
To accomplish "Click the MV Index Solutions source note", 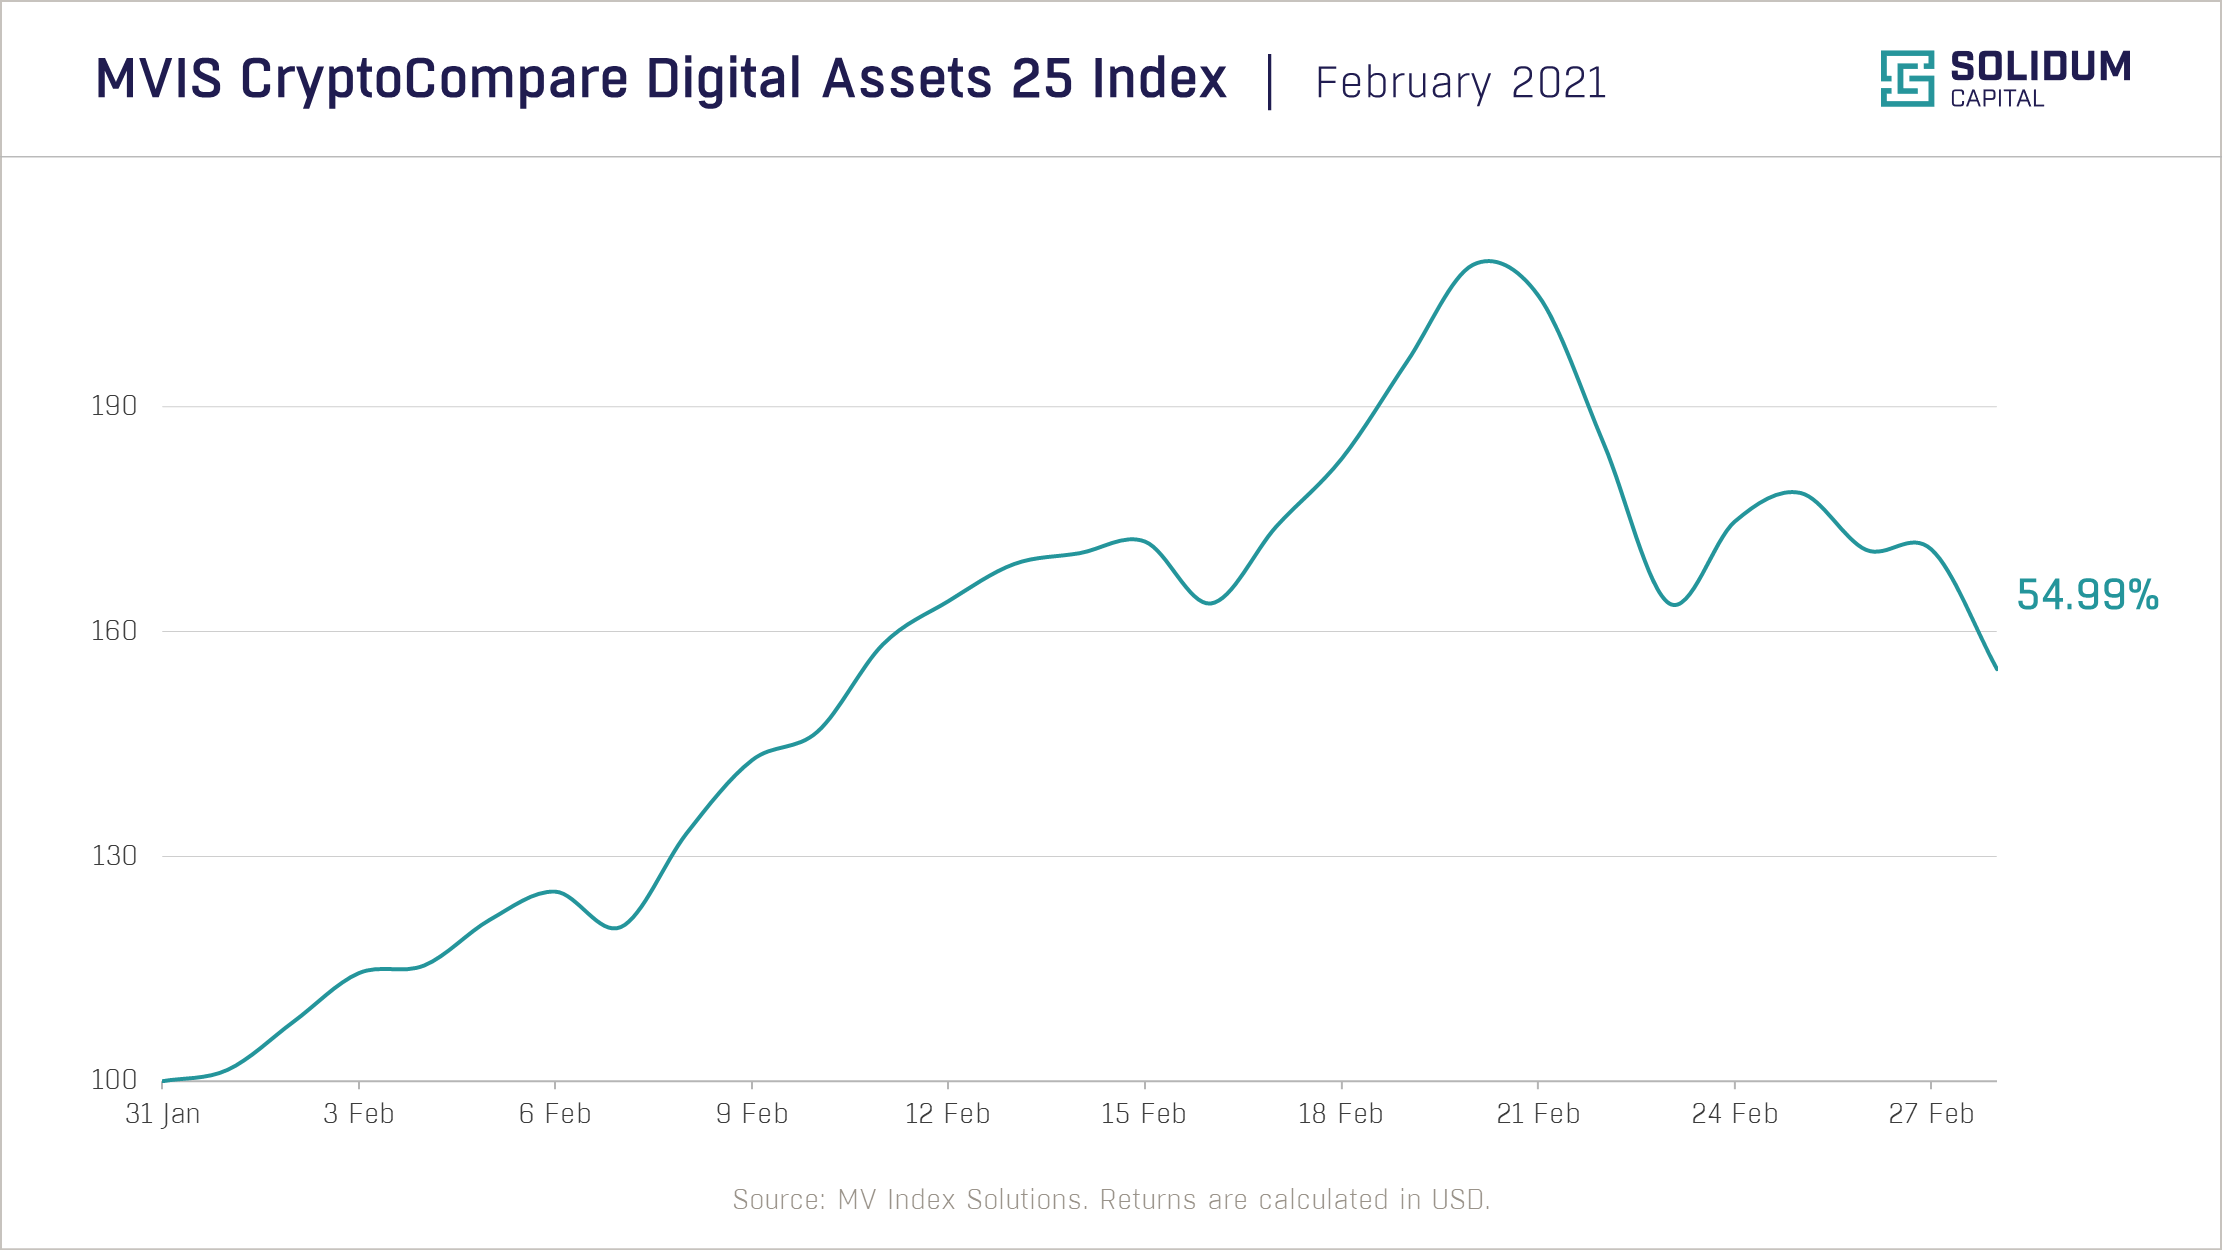I will pyautogui.click(x=1111, y=1200).
